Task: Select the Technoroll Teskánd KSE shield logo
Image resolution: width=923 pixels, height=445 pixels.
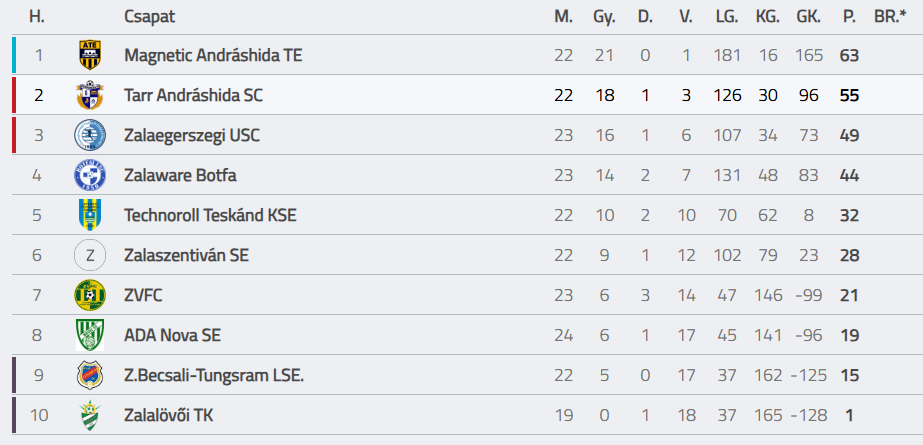Action: [x=90, y=215]
